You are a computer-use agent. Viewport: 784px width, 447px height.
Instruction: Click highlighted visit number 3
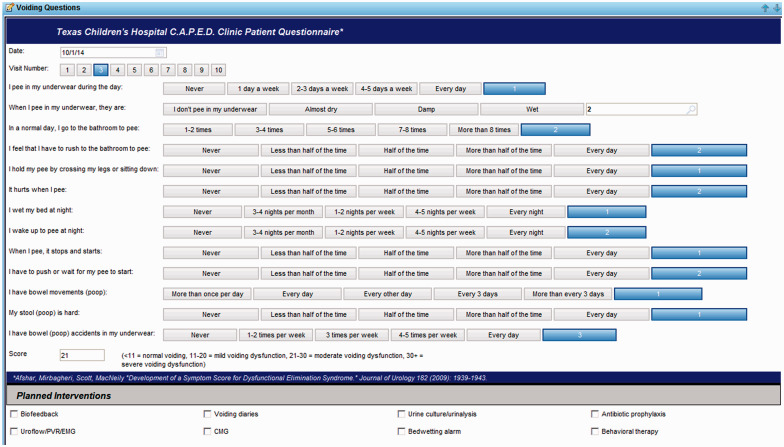[x=101, y=70]
